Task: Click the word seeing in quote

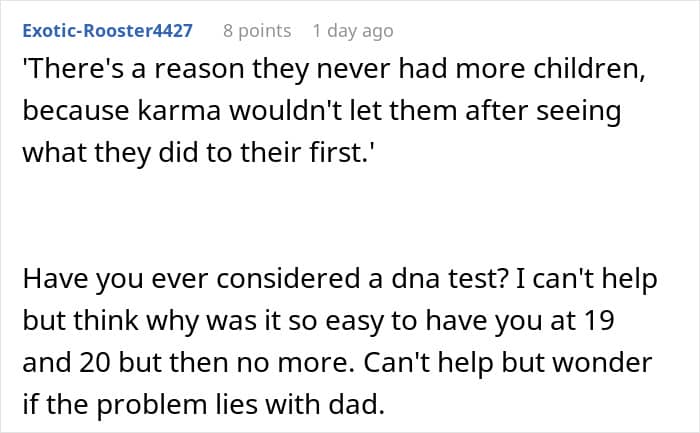Action: pyautogui.click(x=578, y=112)
